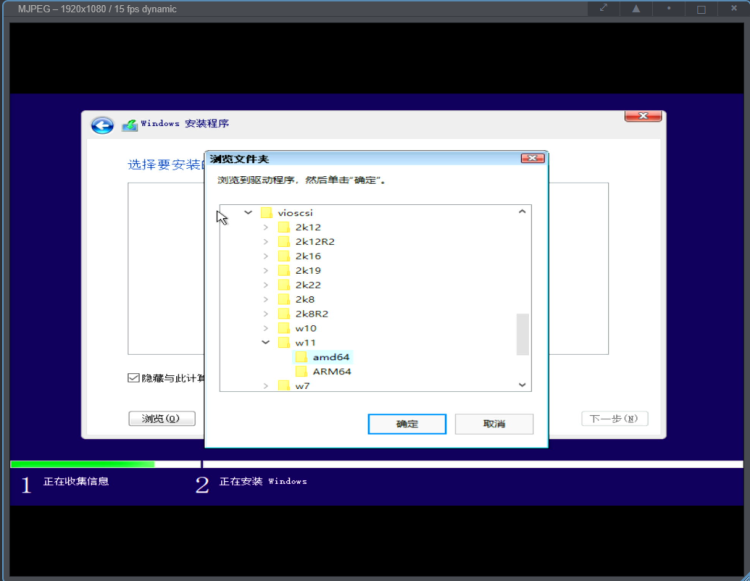Click the triangle icon in viewer title bar
Screen dimensions: 750x581
click(x=636, y=9)
